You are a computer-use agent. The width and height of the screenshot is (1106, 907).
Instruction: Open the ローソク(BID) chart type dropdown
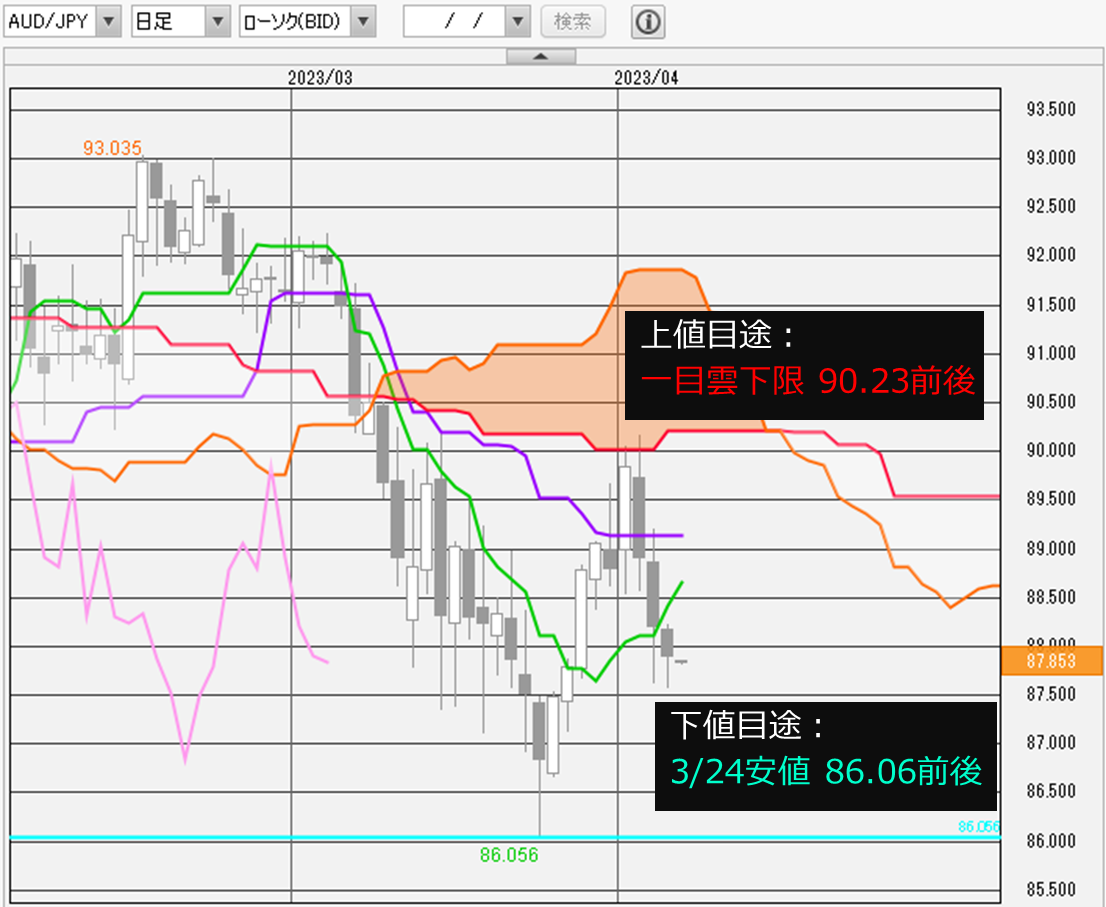pos(363,22)
